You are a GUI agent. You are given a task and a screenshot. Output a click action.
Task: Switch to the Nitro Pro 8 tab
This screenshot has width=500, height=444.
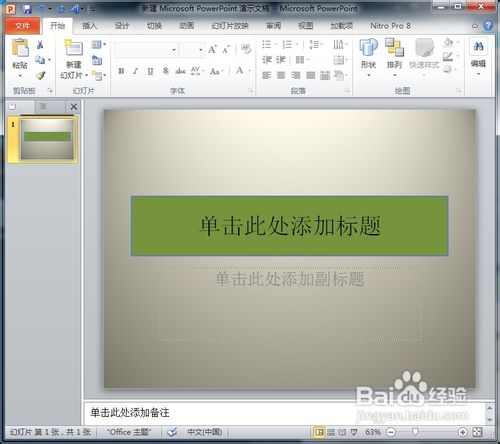click(390, 26)
